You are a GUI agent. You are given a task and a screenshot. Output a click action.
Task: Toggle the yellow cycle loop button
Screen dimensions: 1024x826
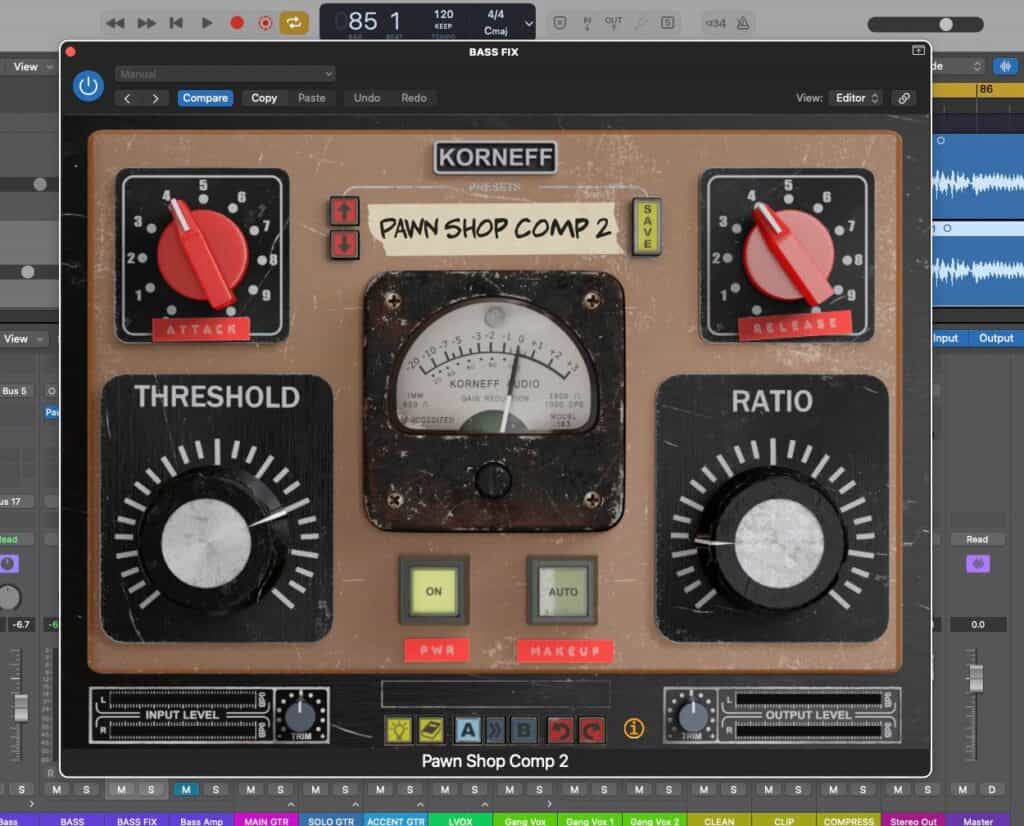pyautogui.click(x=294, y=23)
